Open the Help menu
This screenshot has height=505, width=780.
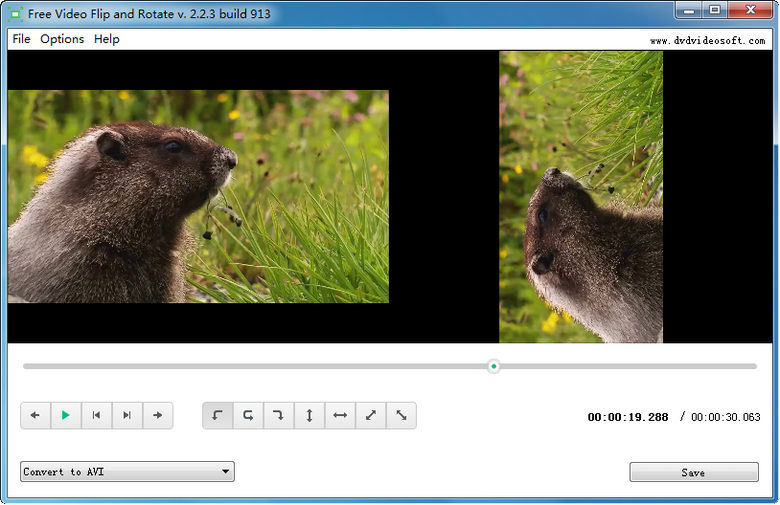(106, 39)
